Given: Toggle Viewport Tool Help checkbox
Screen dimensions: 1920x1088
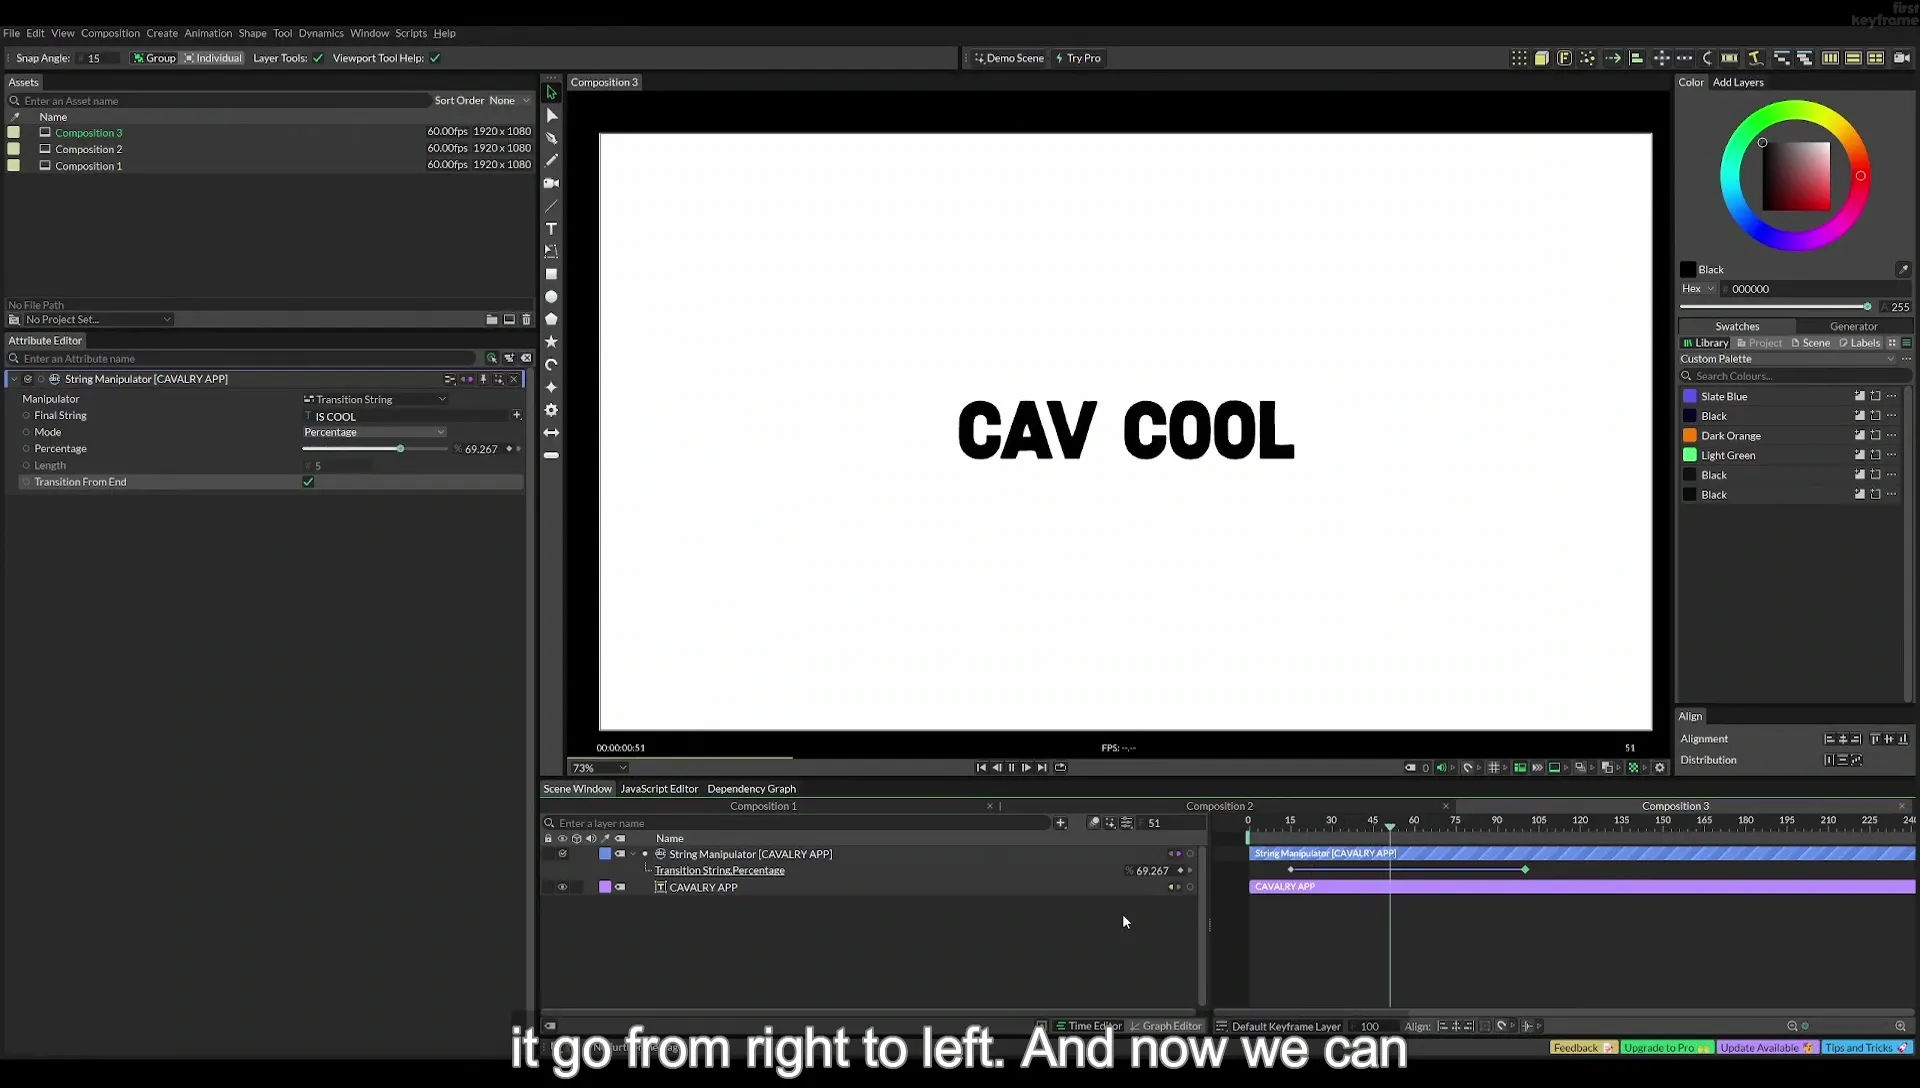Looking at the screenshot, I should [x=435, y=58].
